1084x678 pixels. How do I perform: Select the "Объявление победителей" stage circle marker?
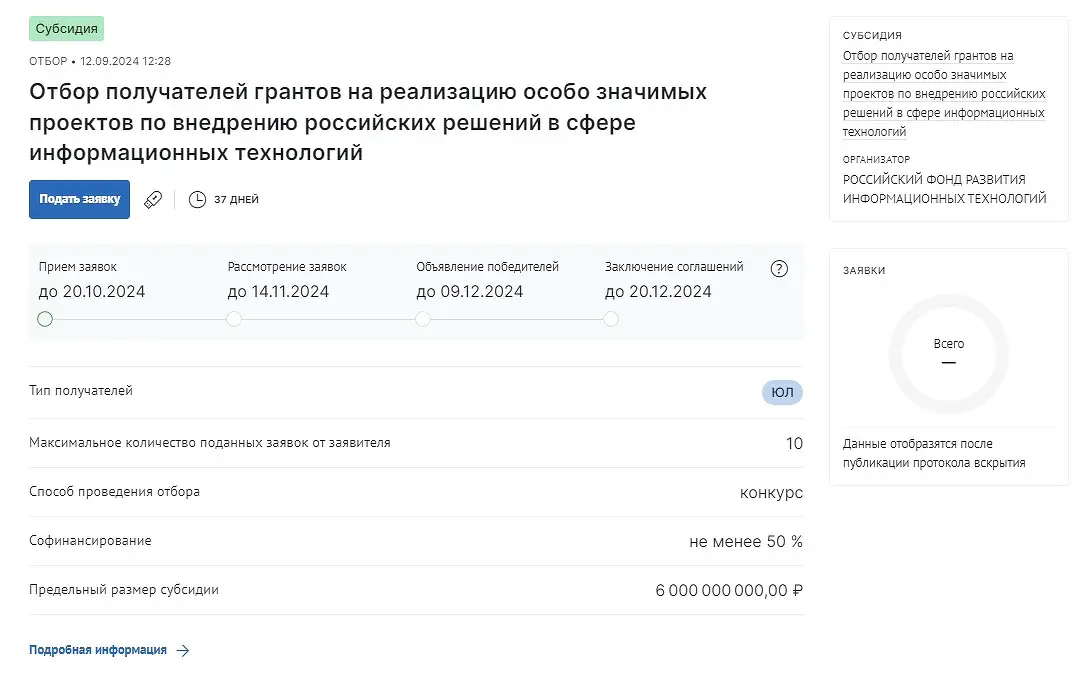pos(423,319)
